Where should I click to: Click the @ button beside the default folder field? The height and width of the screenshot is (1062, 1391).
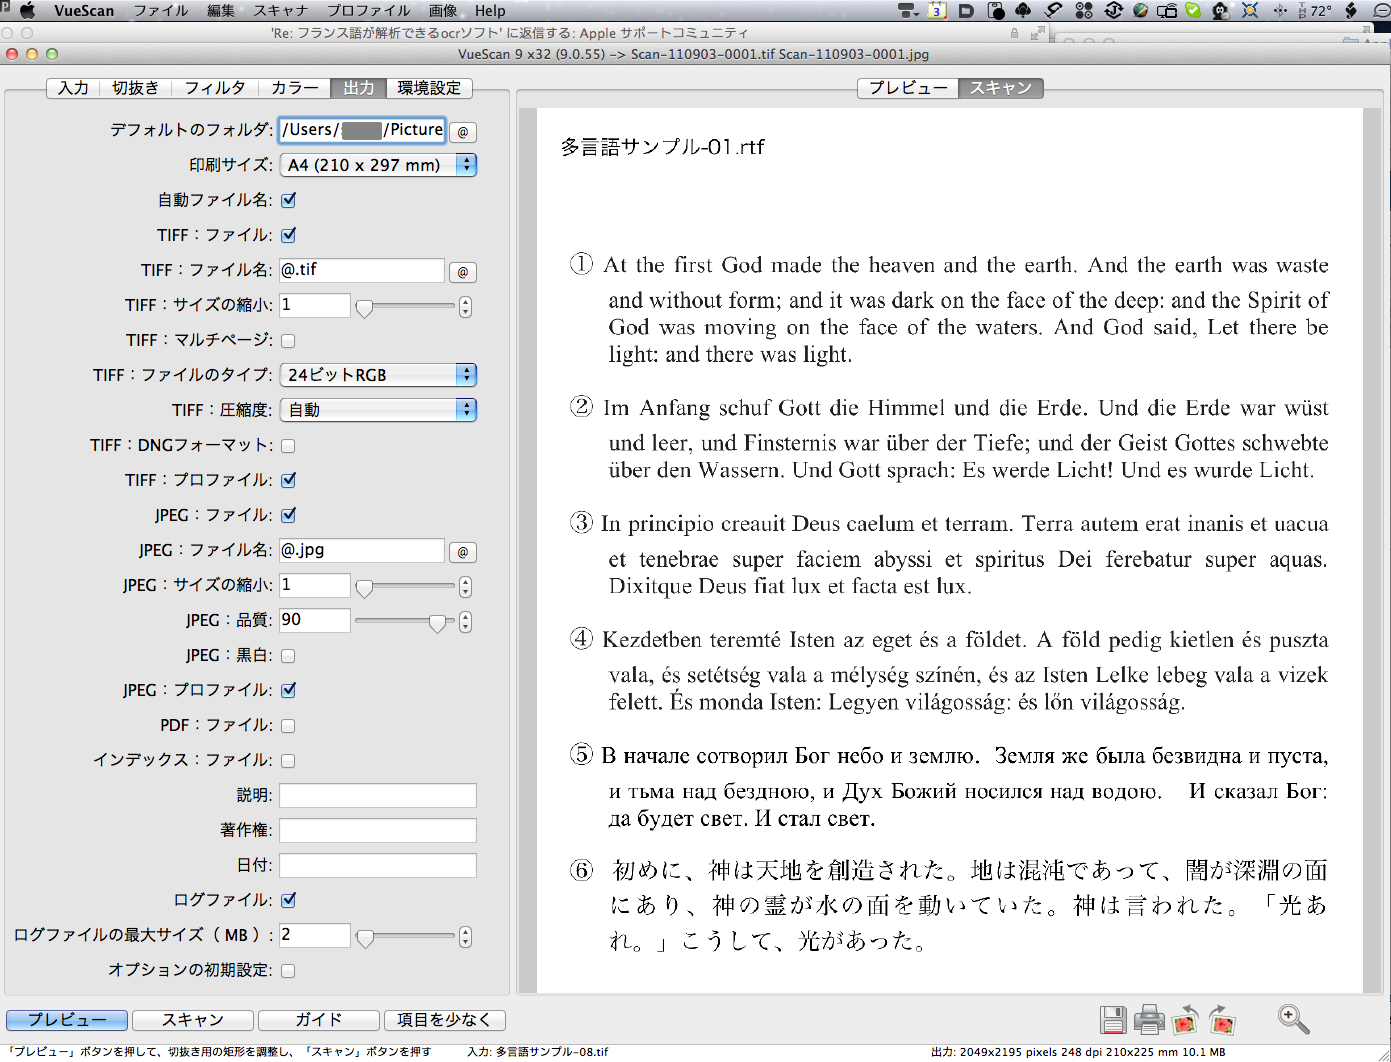click(x=462, y=132)
